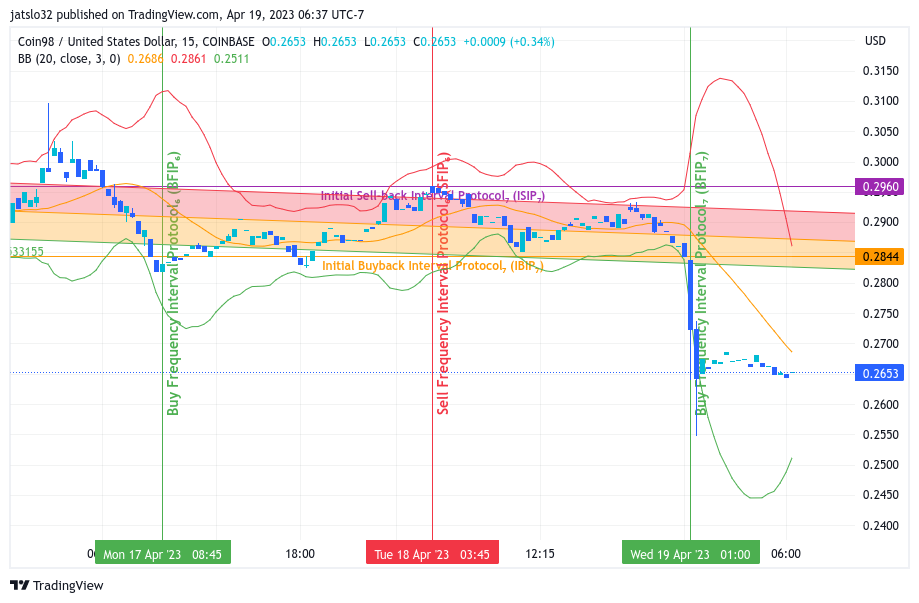Click the 0.3150 price axis label
The image size is (919, 603).
(x=881, y=71)
